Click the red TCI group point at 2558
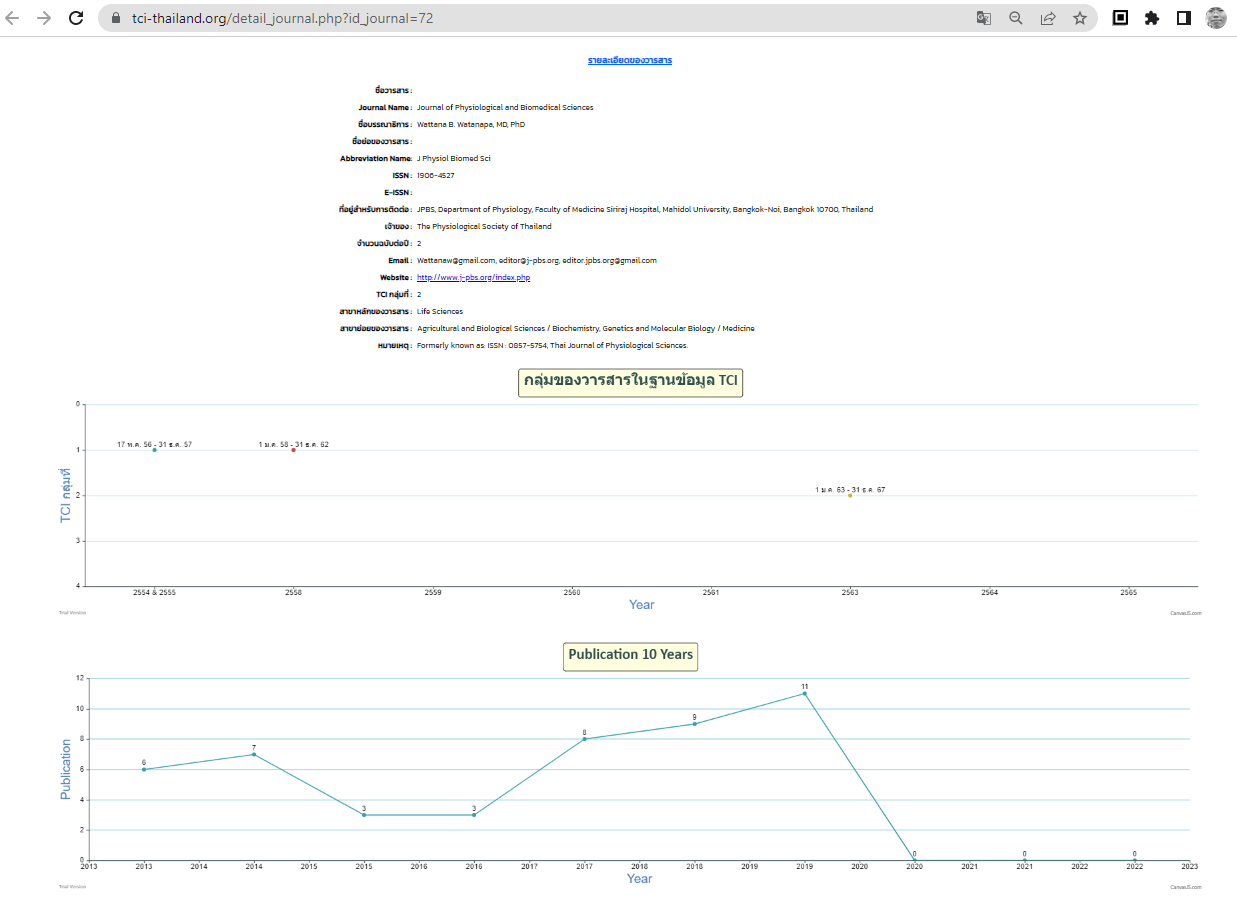Image resolution: width=1237 pixels, height=924 pixels. 293,450
